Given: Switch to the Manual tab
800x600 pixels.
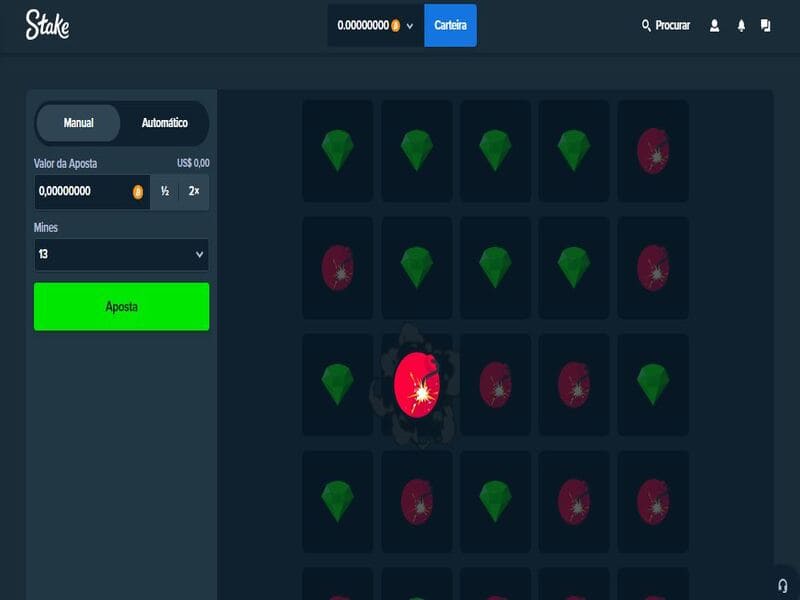Looking at the screenshot, I should pyautogui.click(x=79, y=123).
